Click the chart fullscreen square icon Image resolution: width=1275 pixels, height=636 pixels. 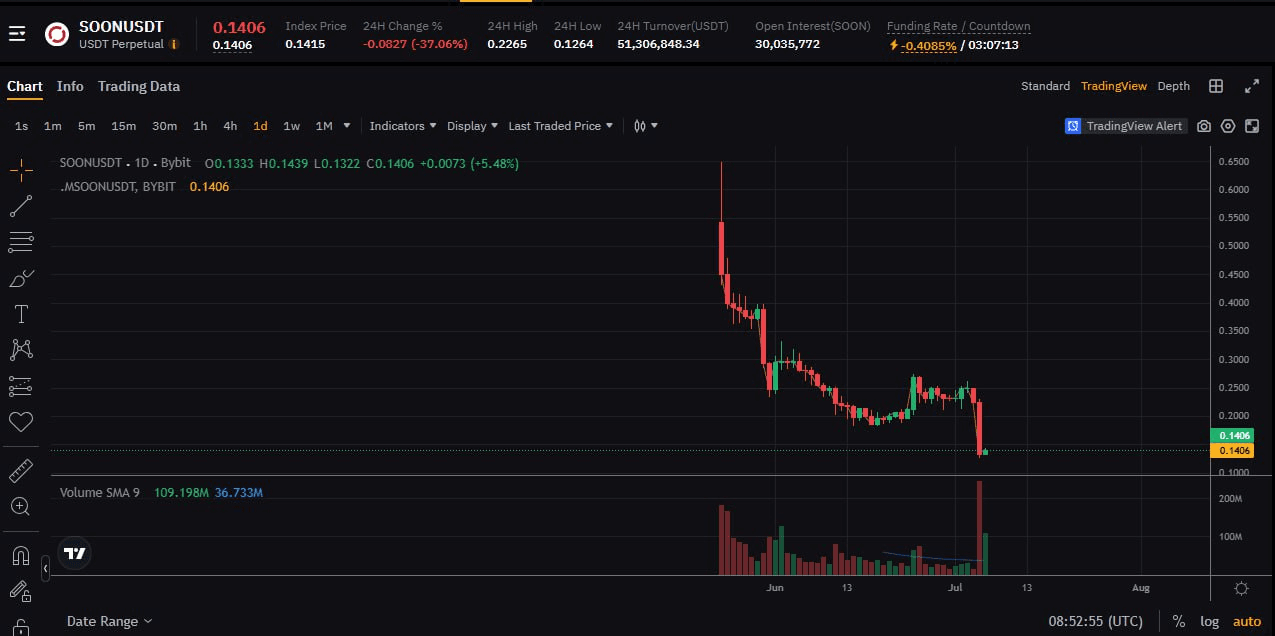pos(1252,126)
